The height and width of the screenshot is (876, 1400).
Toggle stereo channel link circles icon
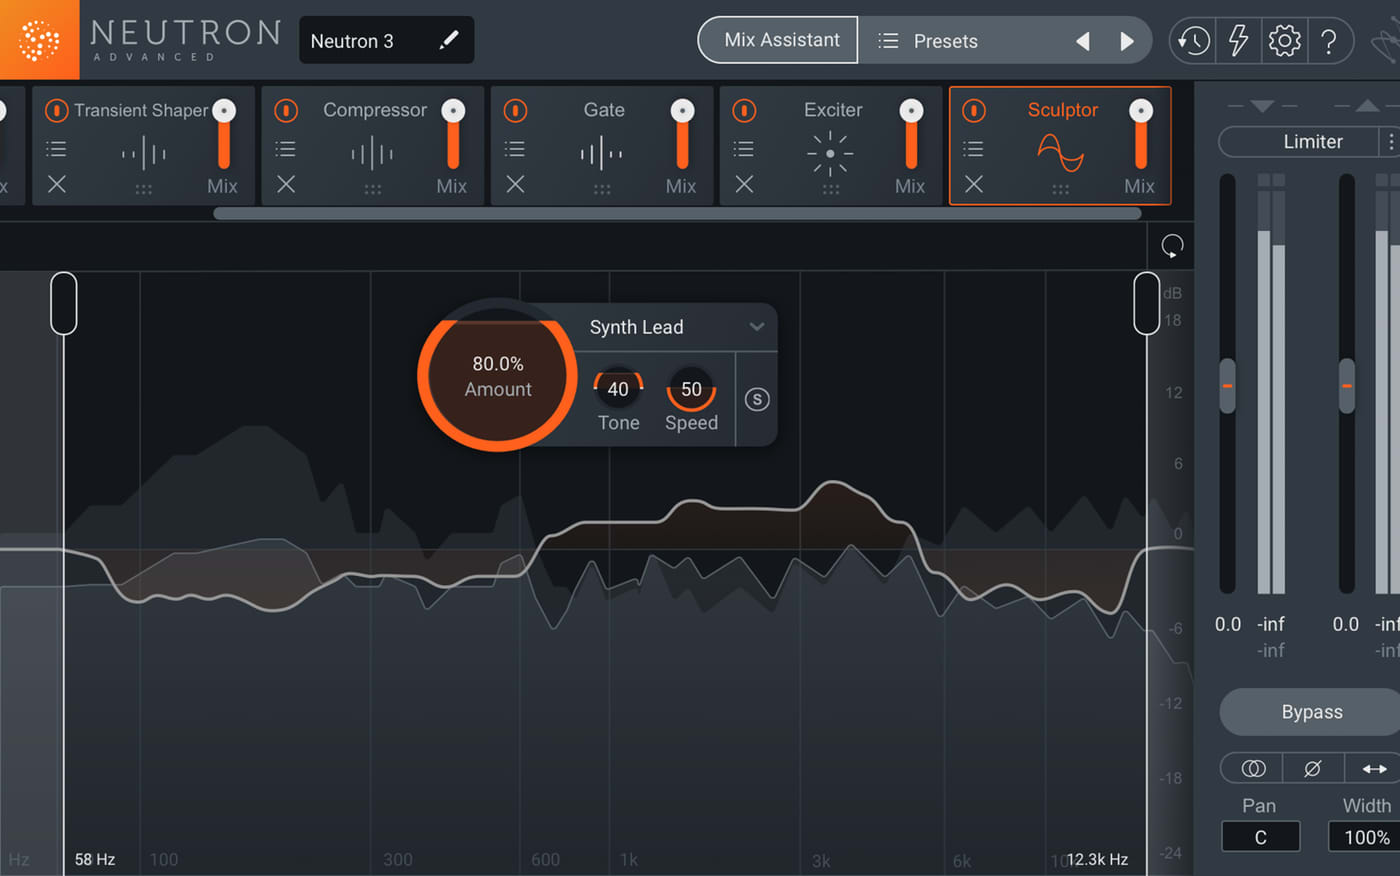pyautogui.click(x=1253, y=768)
